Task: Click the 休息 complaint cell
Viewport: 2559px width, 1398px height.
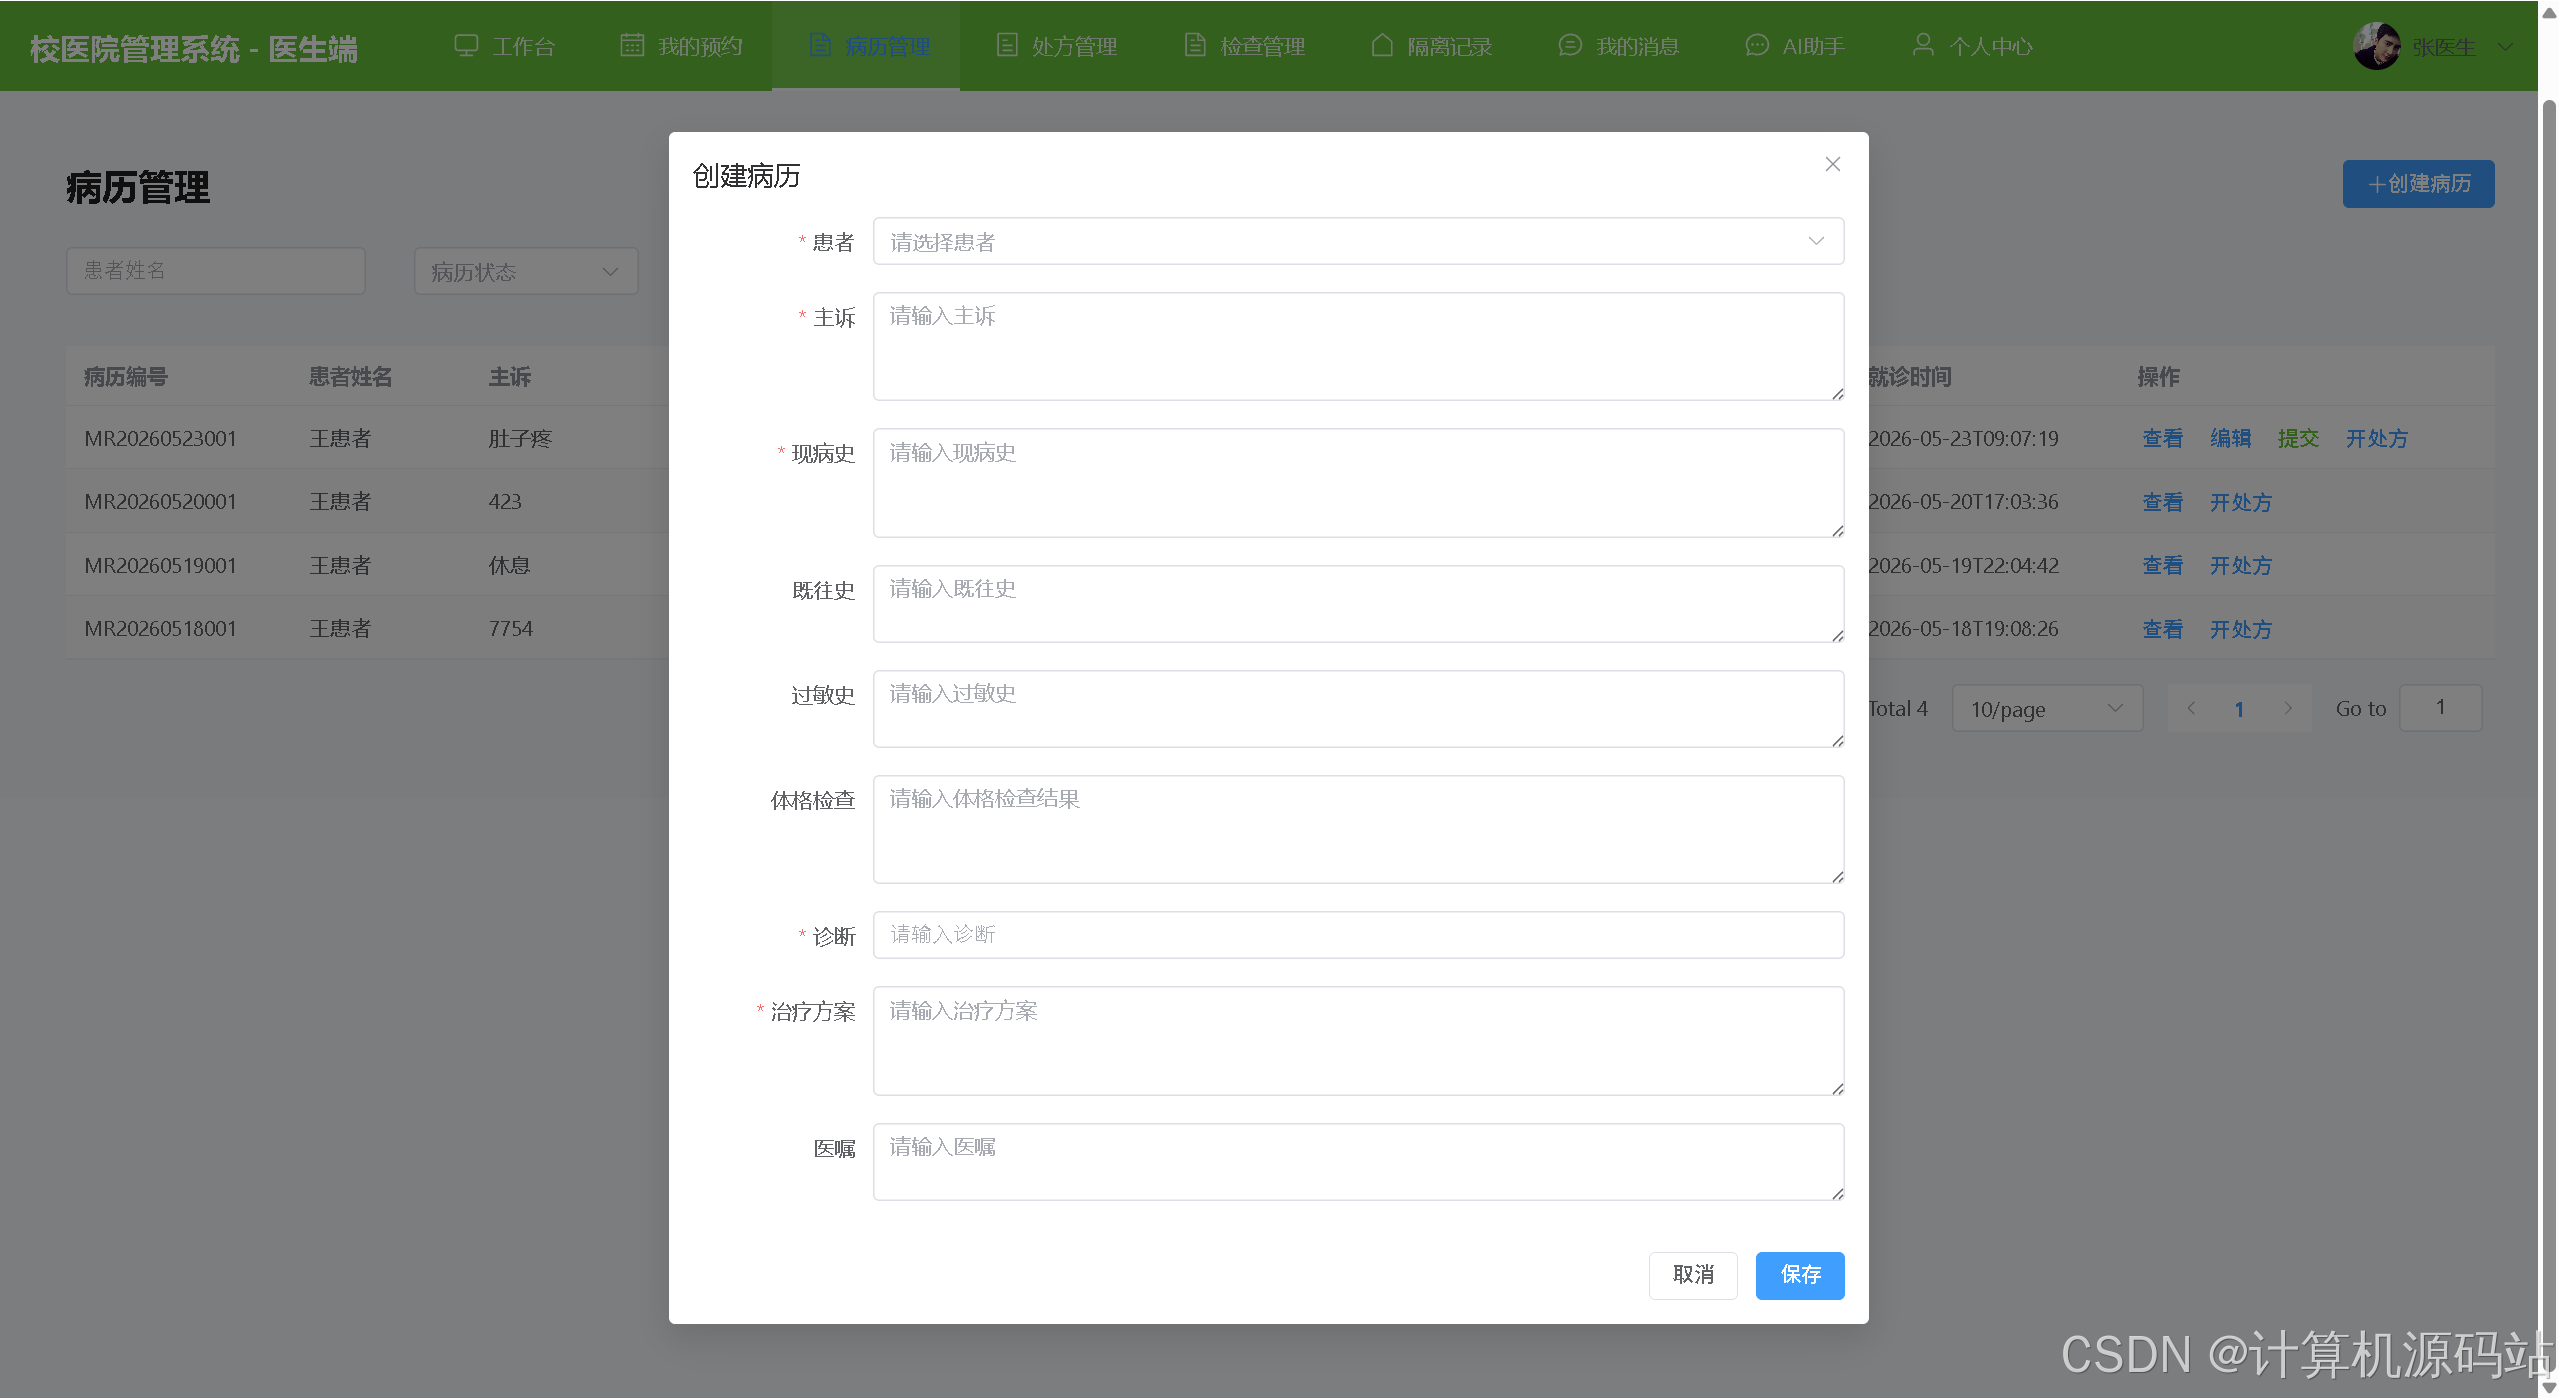Action: pyautogui.click(x=509, y=565)
